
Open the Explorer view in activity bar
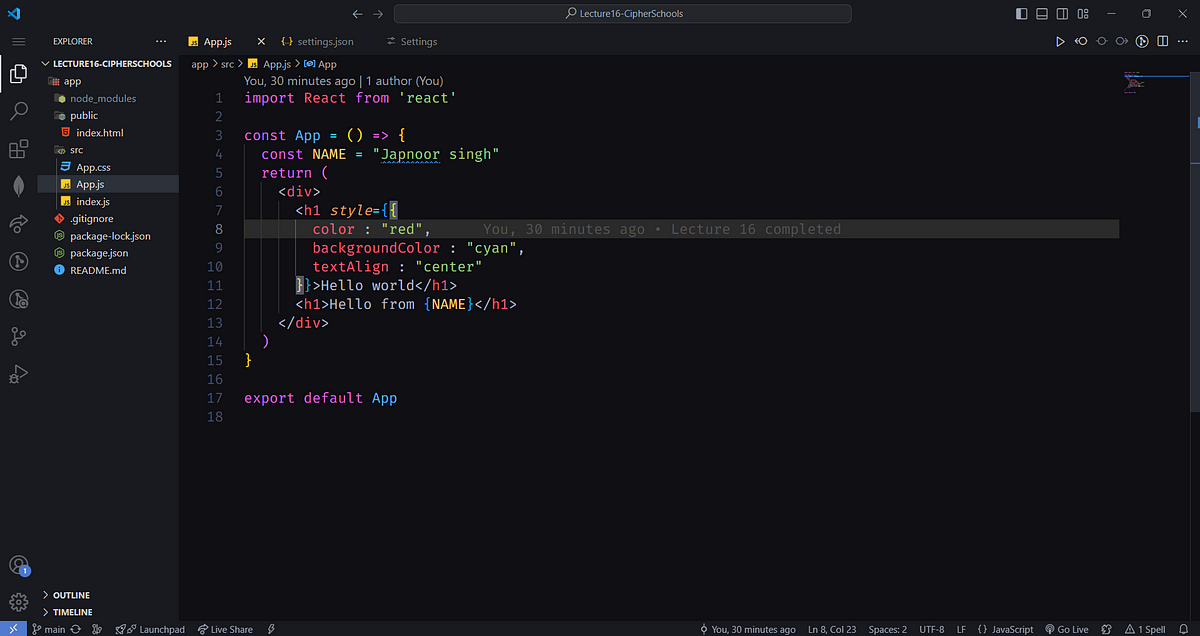(18, 74)
